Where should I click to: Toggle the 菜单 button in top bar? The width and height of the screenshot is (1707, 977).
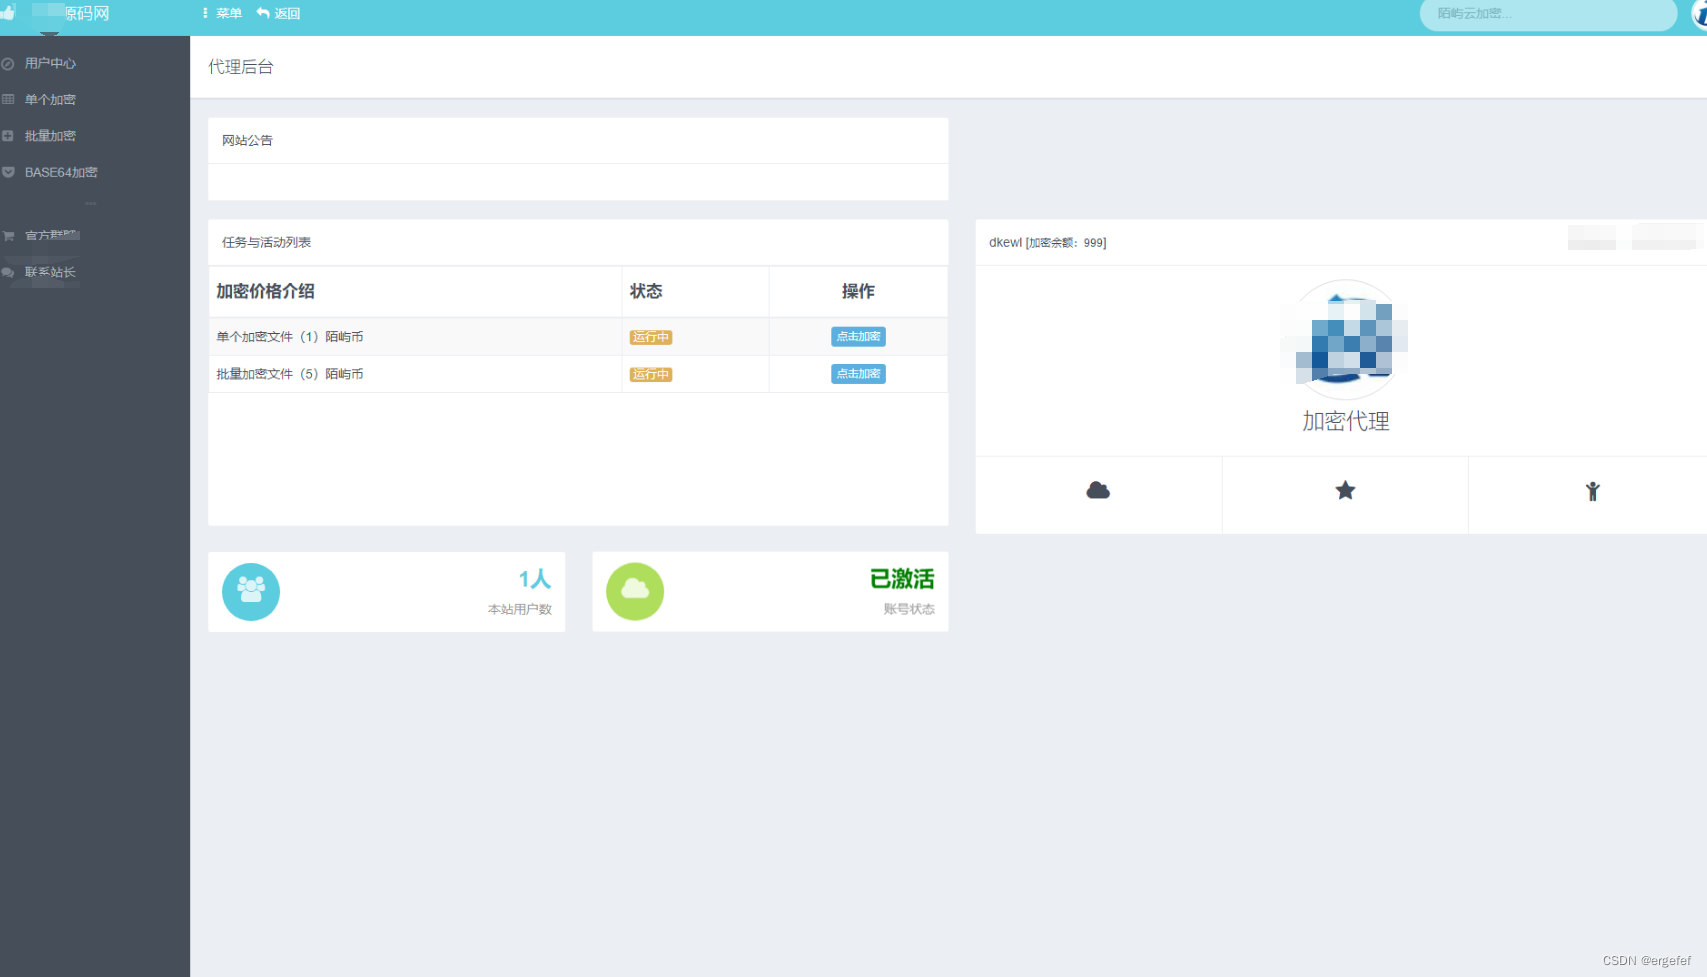(222, 14)
